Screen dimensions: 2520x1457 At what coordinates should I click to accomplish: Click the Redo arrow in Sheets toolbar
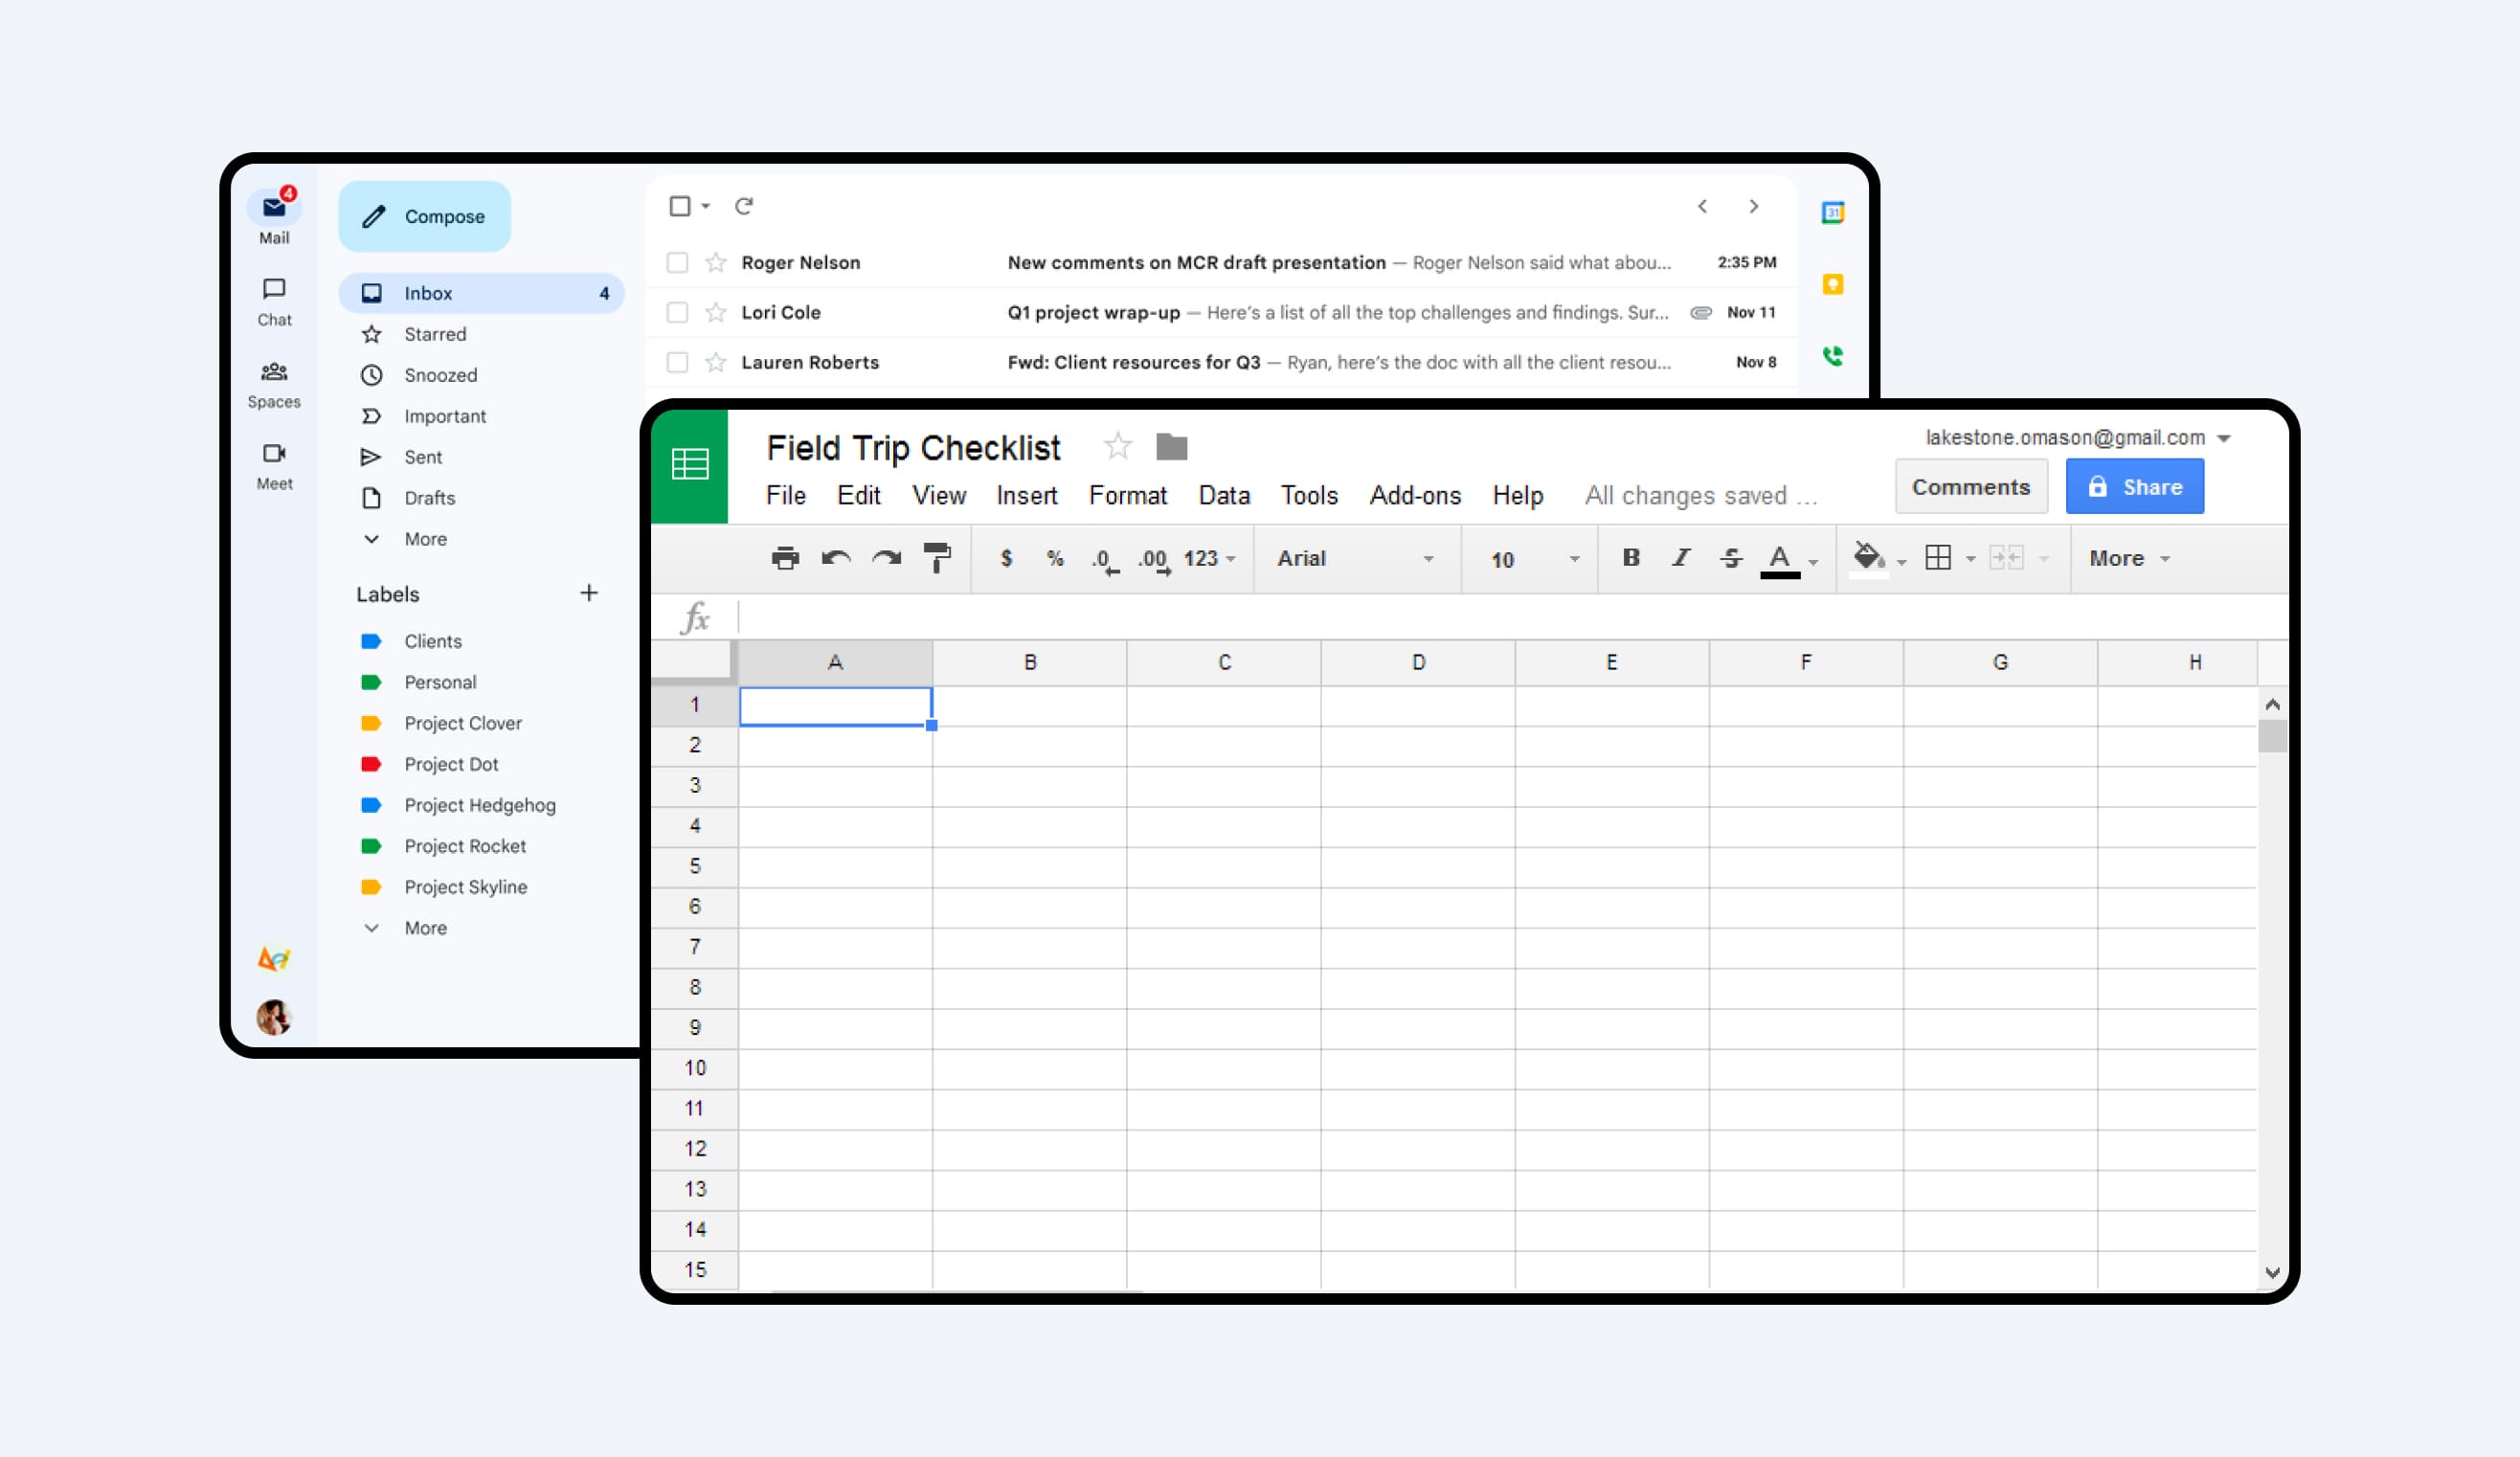click(x=886, y=558)
